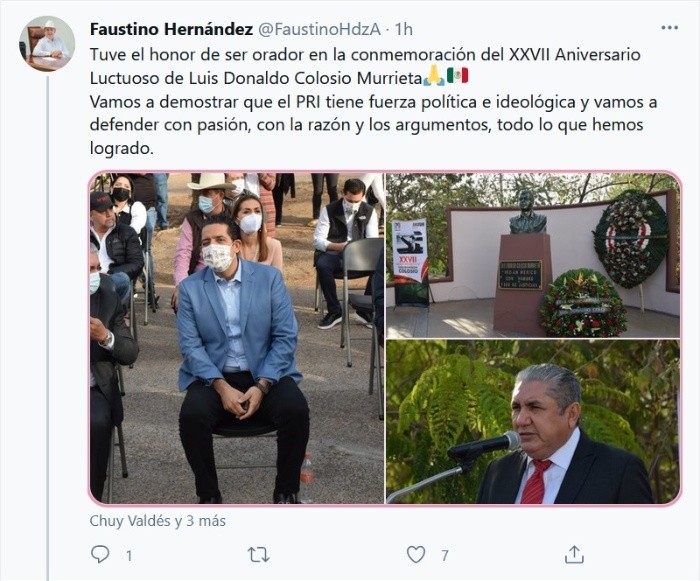Retweet this post using the arrows icon
The image size is (700, 581).
258,555
